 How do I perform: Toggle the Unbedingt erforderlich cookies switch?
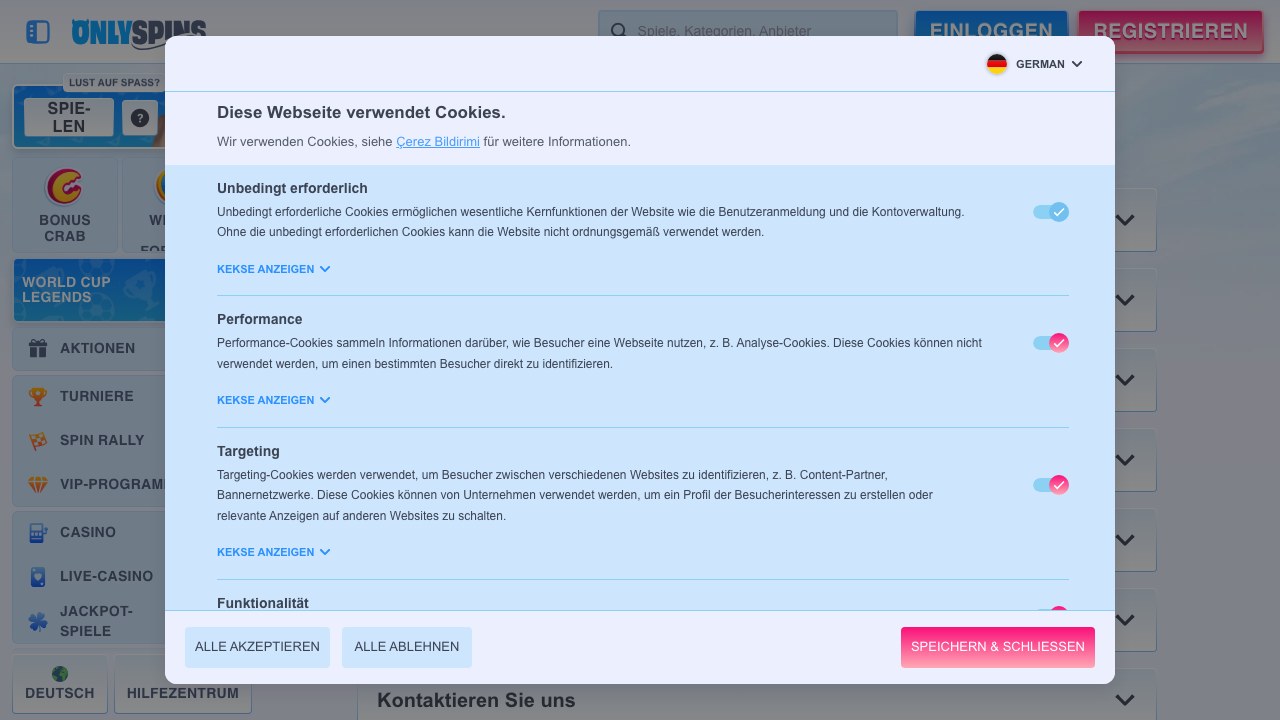pyautogui.click(x=1051, y=212)
